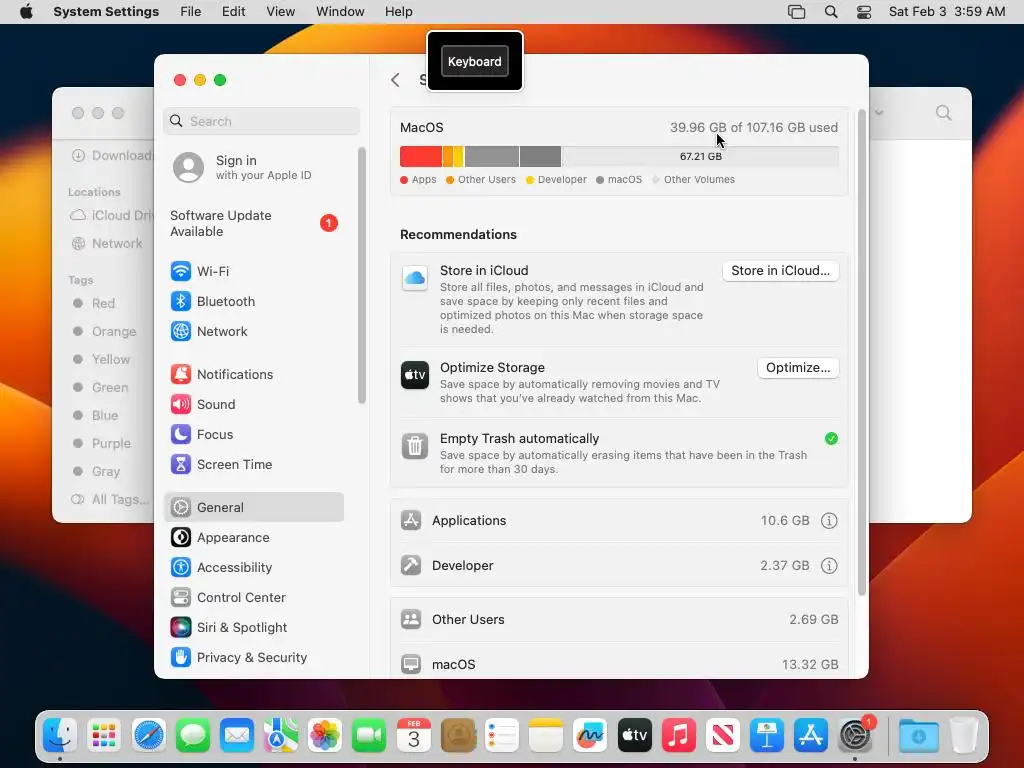Show info for Applications storage
Screen dimensions: 1024x768
point(829,520)
